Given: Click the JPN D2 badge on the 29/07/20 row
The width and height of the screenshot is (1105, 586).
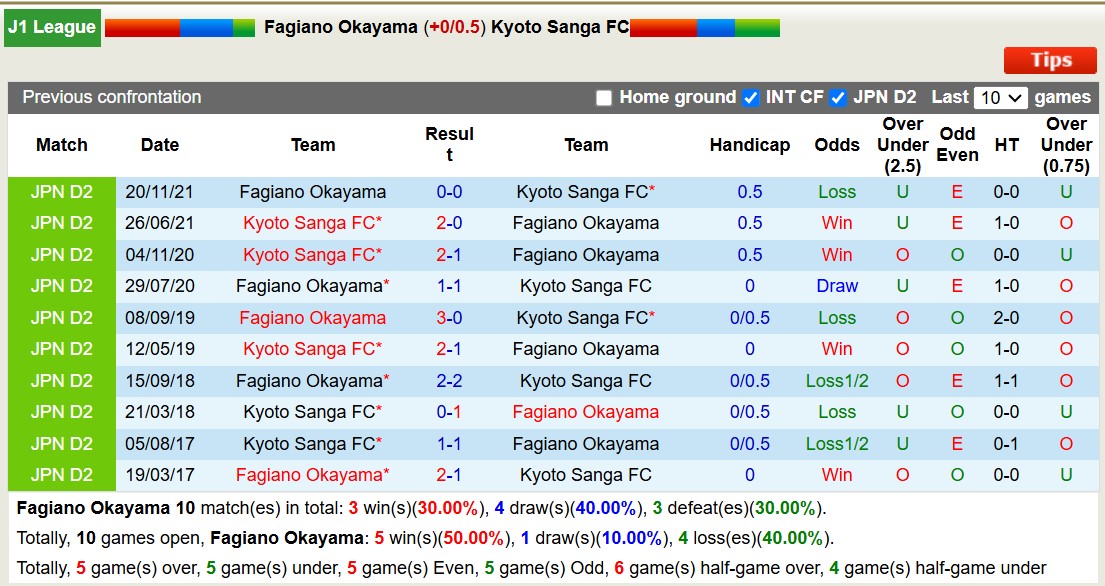Looking at the screenshot, I should pos(62,286).
